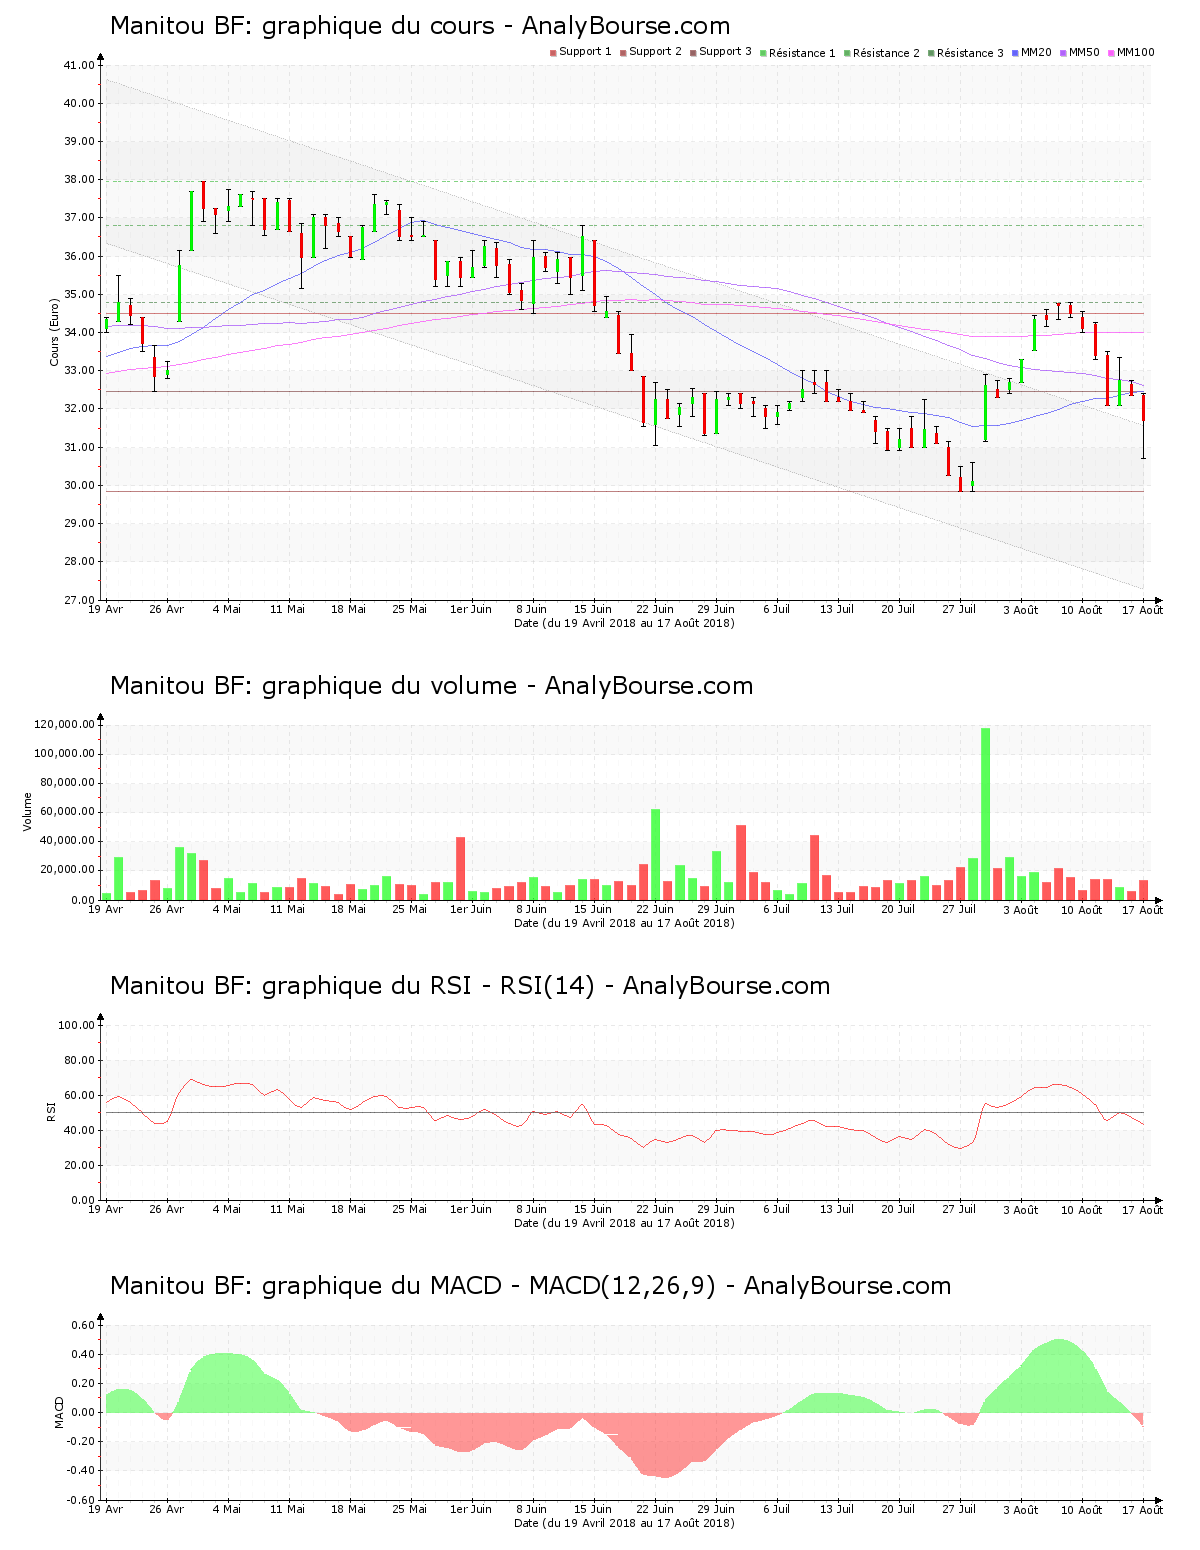
Task: Click the 35.00 tick on price axis
Action: point(79,295)
